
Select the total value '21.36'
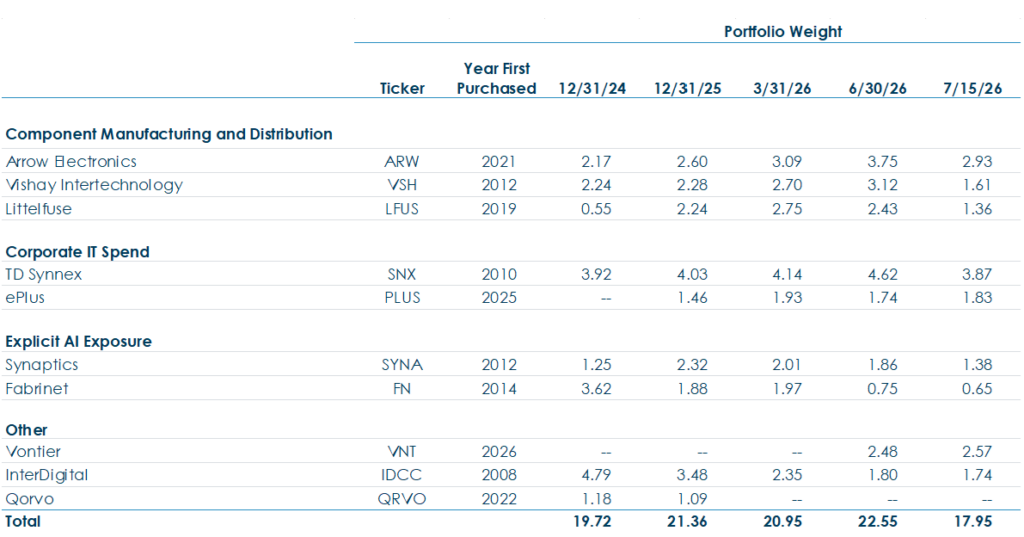[687, 521]
